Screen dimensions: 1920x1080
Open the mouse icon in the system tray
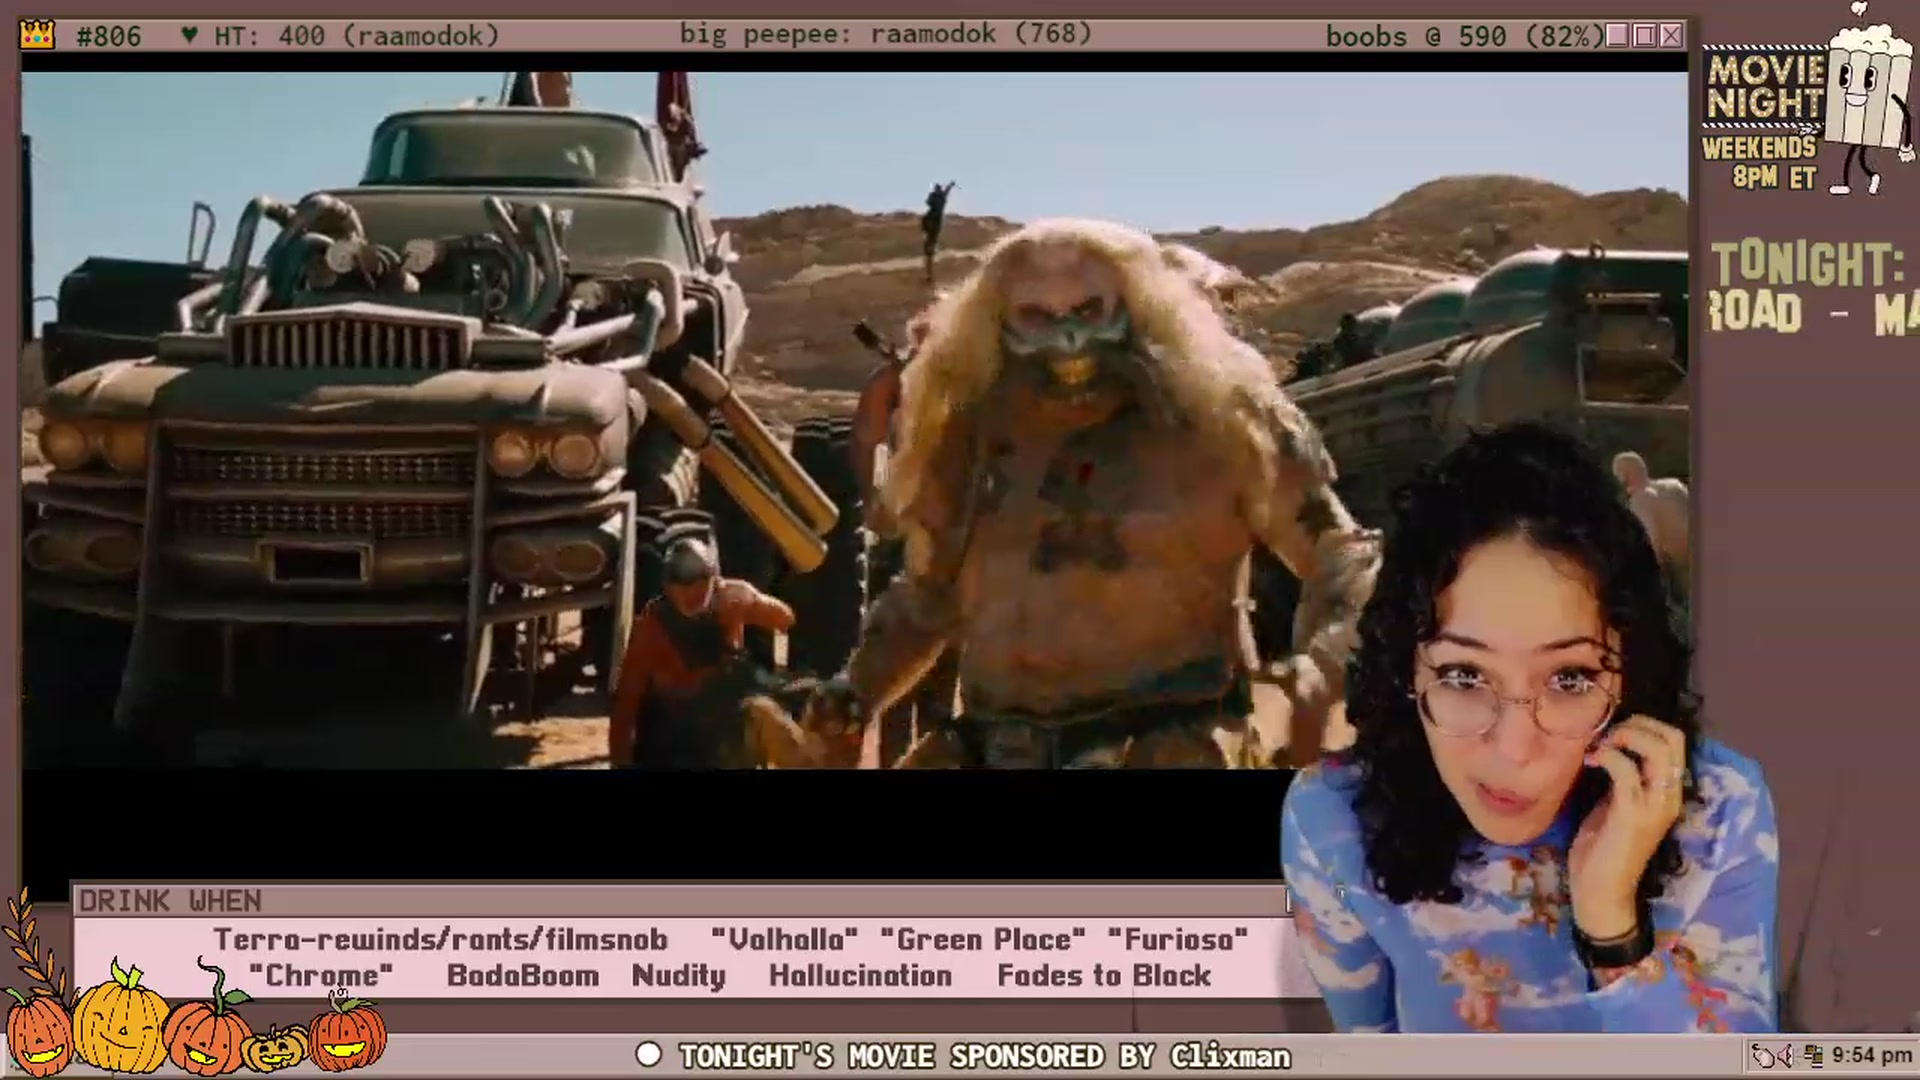pyautogui.click(x=1764, y=1055)
